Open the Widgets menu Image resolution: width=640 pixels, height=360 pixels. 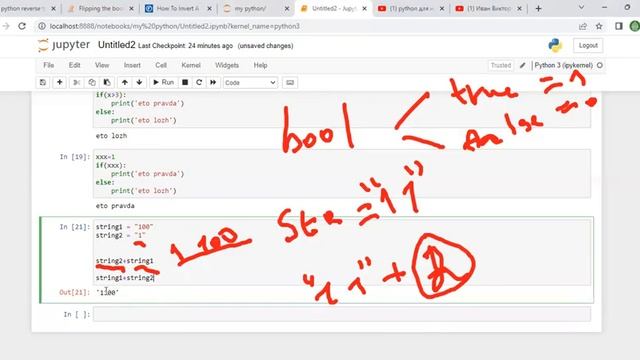227,65
